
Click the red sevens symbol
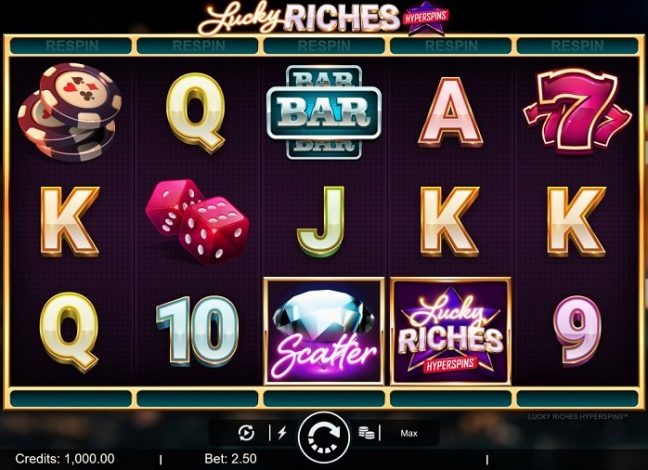(x=577, y=110)
